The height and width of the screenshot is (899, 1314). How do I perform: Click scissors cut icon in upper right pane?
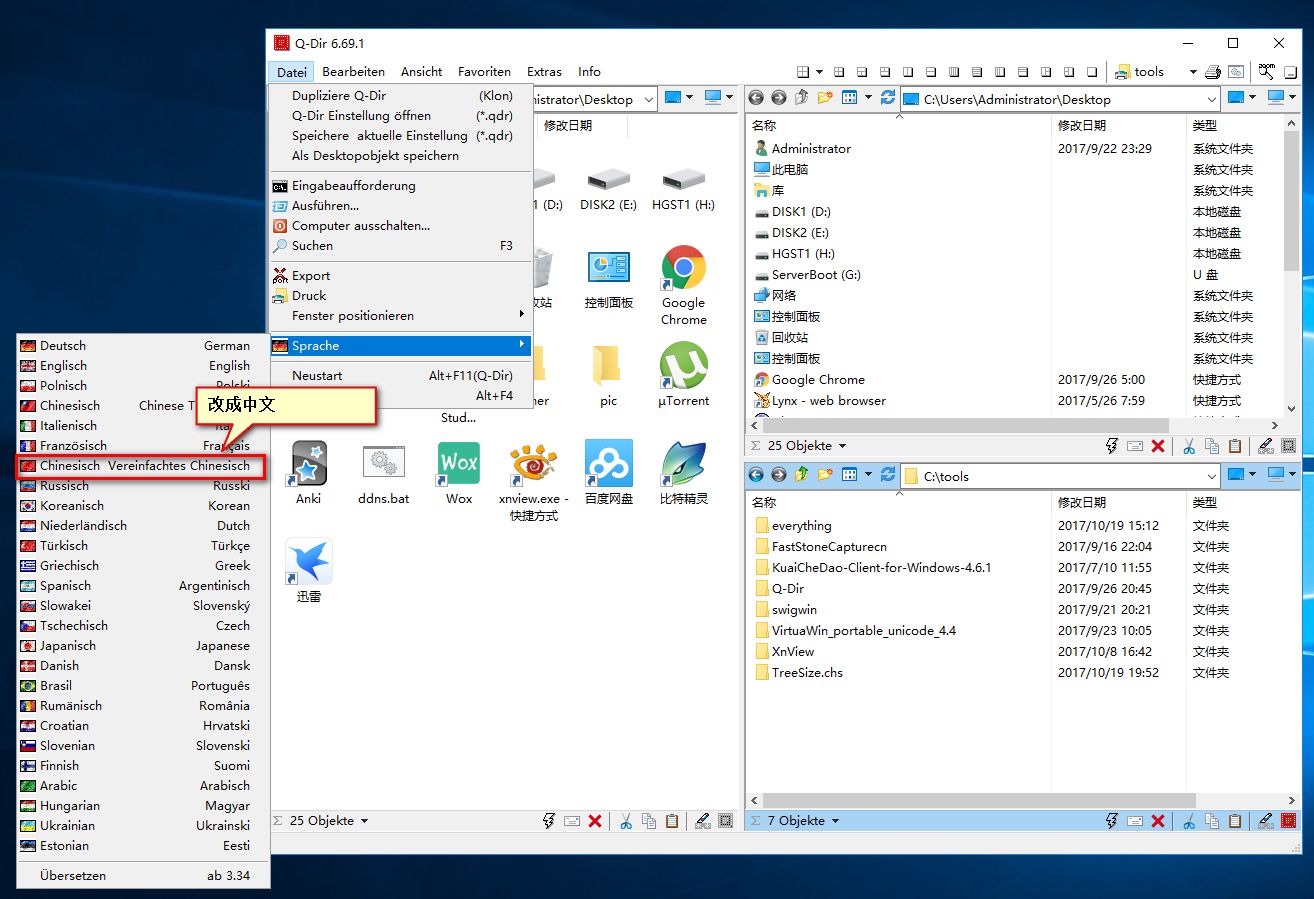(1189, 446)
